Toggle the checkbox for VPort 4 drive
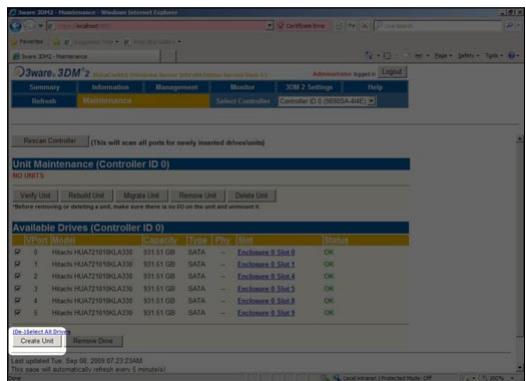Screen dimensions: 526x381 [17, 300]
